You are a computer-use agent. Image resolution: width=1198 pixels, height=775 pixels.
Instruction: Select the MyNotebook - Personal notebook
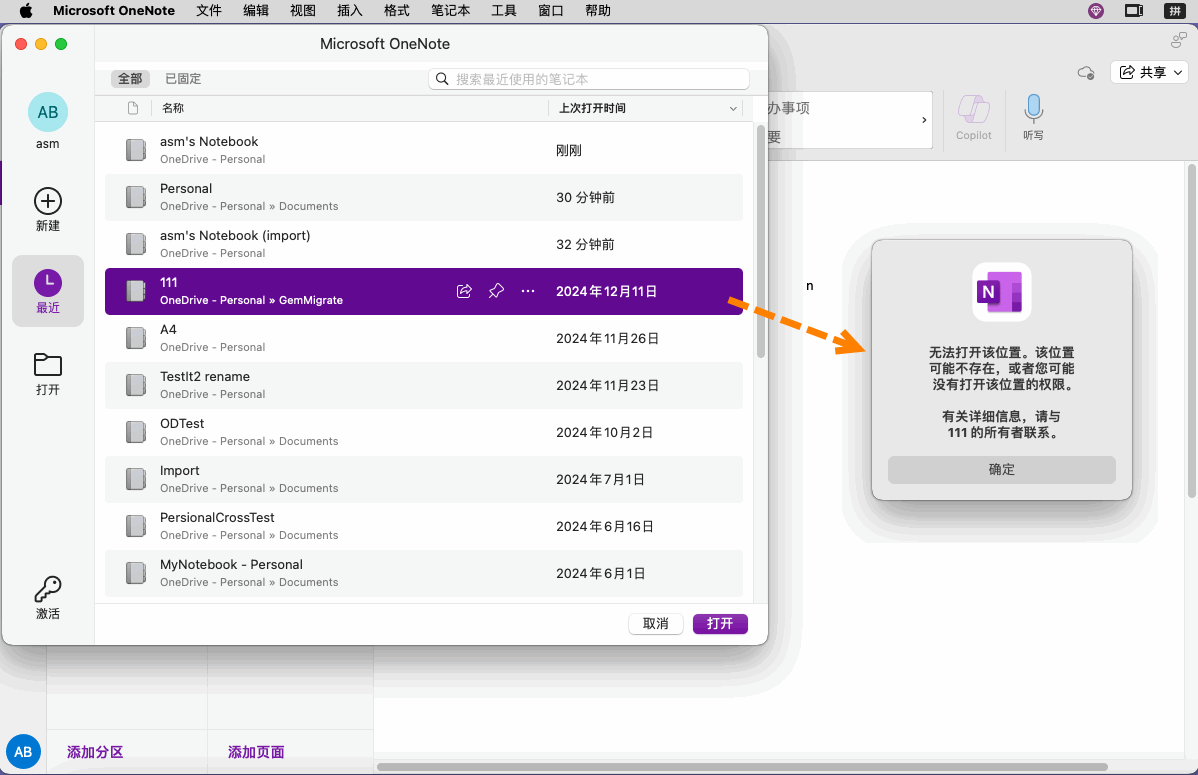pyautogui.click(x=424, y=573)
